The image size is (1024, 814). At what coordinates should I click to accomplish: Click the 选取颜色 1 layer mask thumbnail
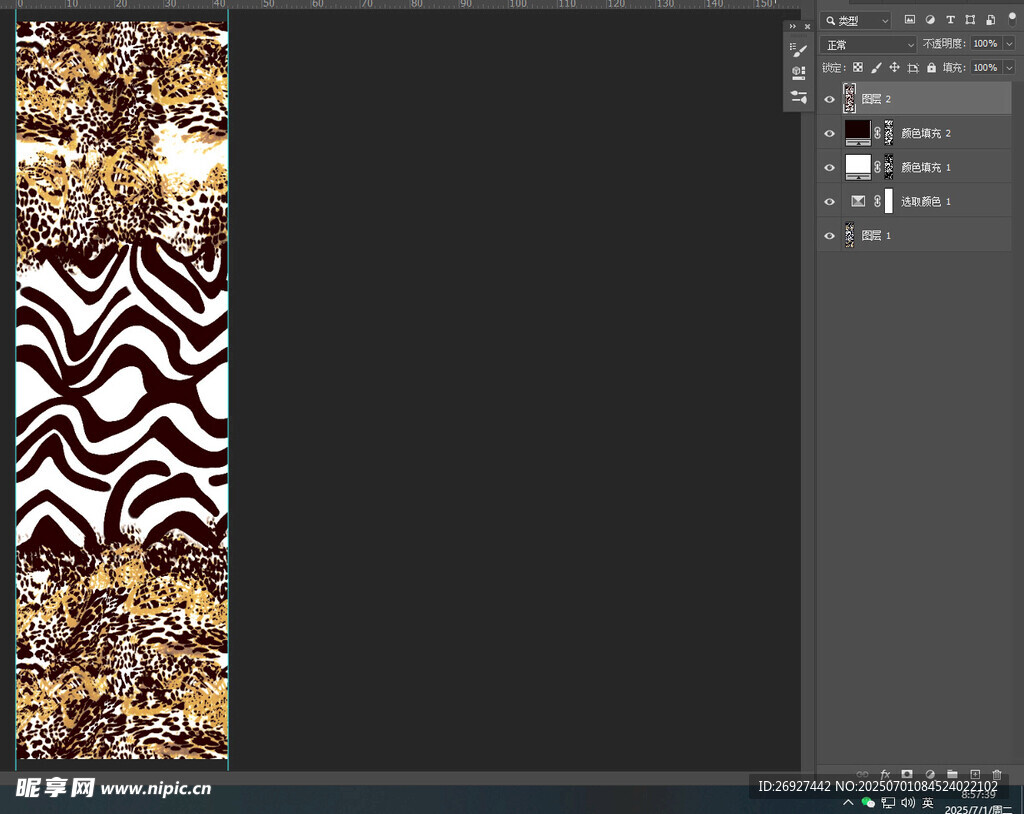[889, 201]
